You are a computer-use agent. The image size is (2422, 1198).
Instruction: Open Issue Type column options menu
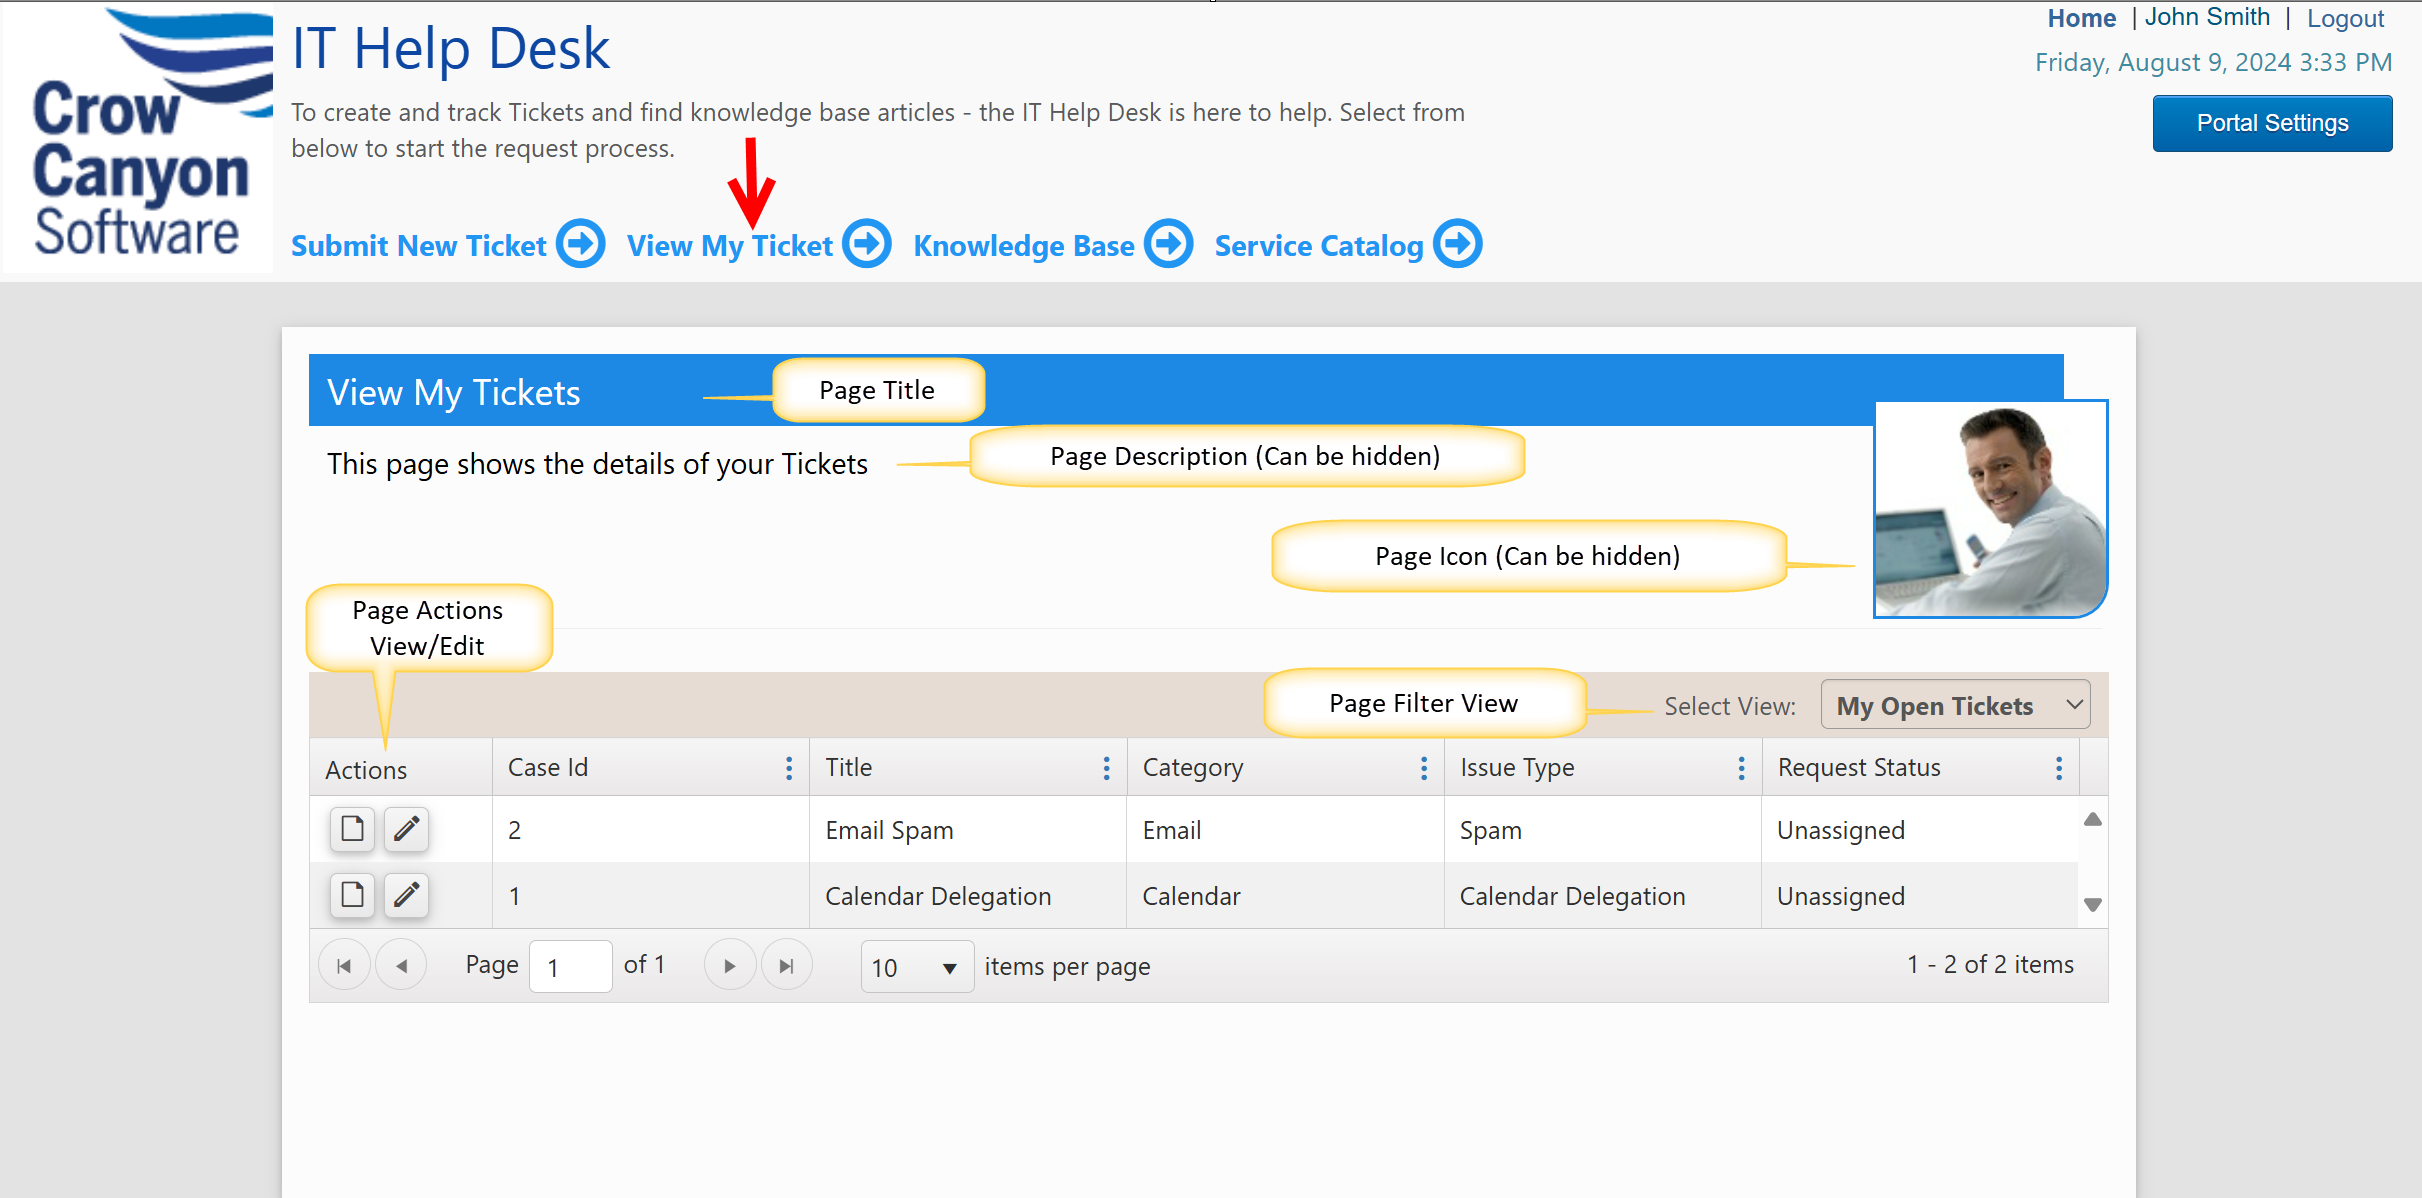[x=1741, y=768]
